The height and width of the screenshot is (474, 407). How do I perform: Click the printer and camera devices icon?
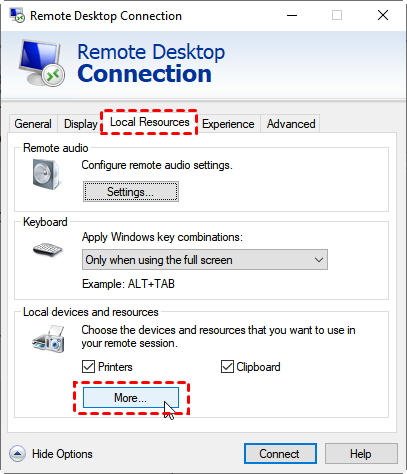pyautogui.click(x=49, y=339)
